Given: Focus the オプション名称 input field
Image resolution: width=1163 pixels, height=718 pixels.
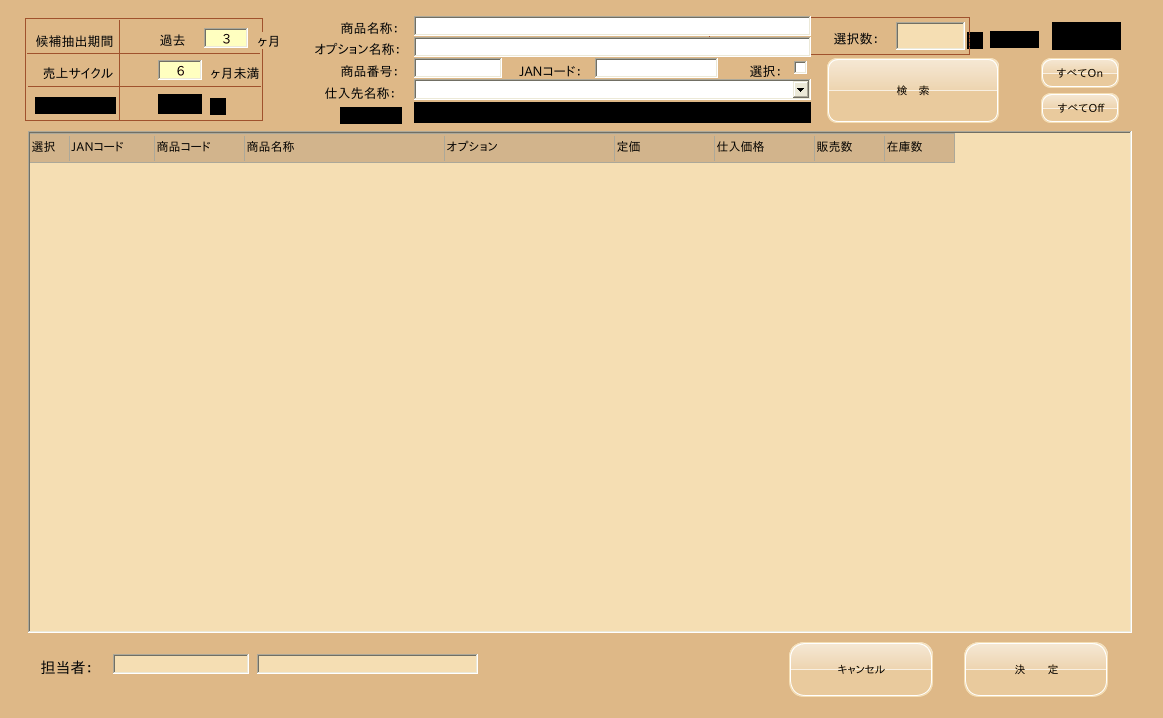Looking at the screenshot, I should point(612,47).
